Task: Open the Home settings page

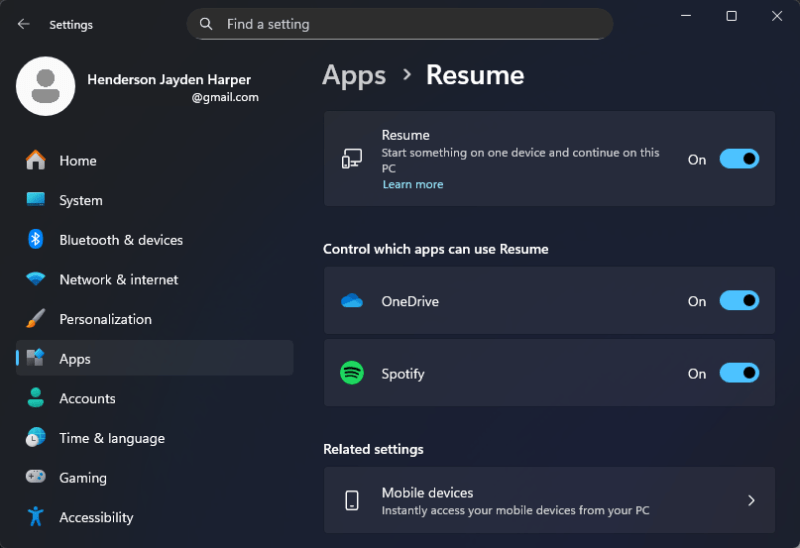Action: point(155,160)
